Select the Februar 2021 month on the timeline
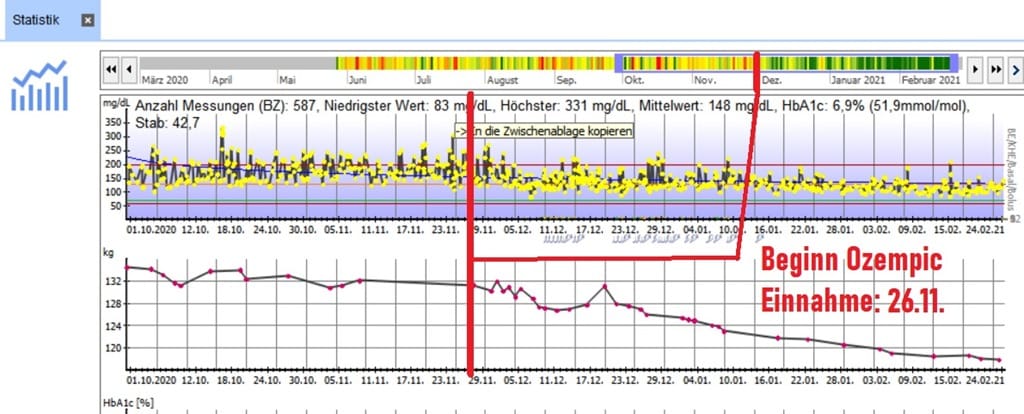Viewport: 1024px width, 414px height. tap(931, 80)
